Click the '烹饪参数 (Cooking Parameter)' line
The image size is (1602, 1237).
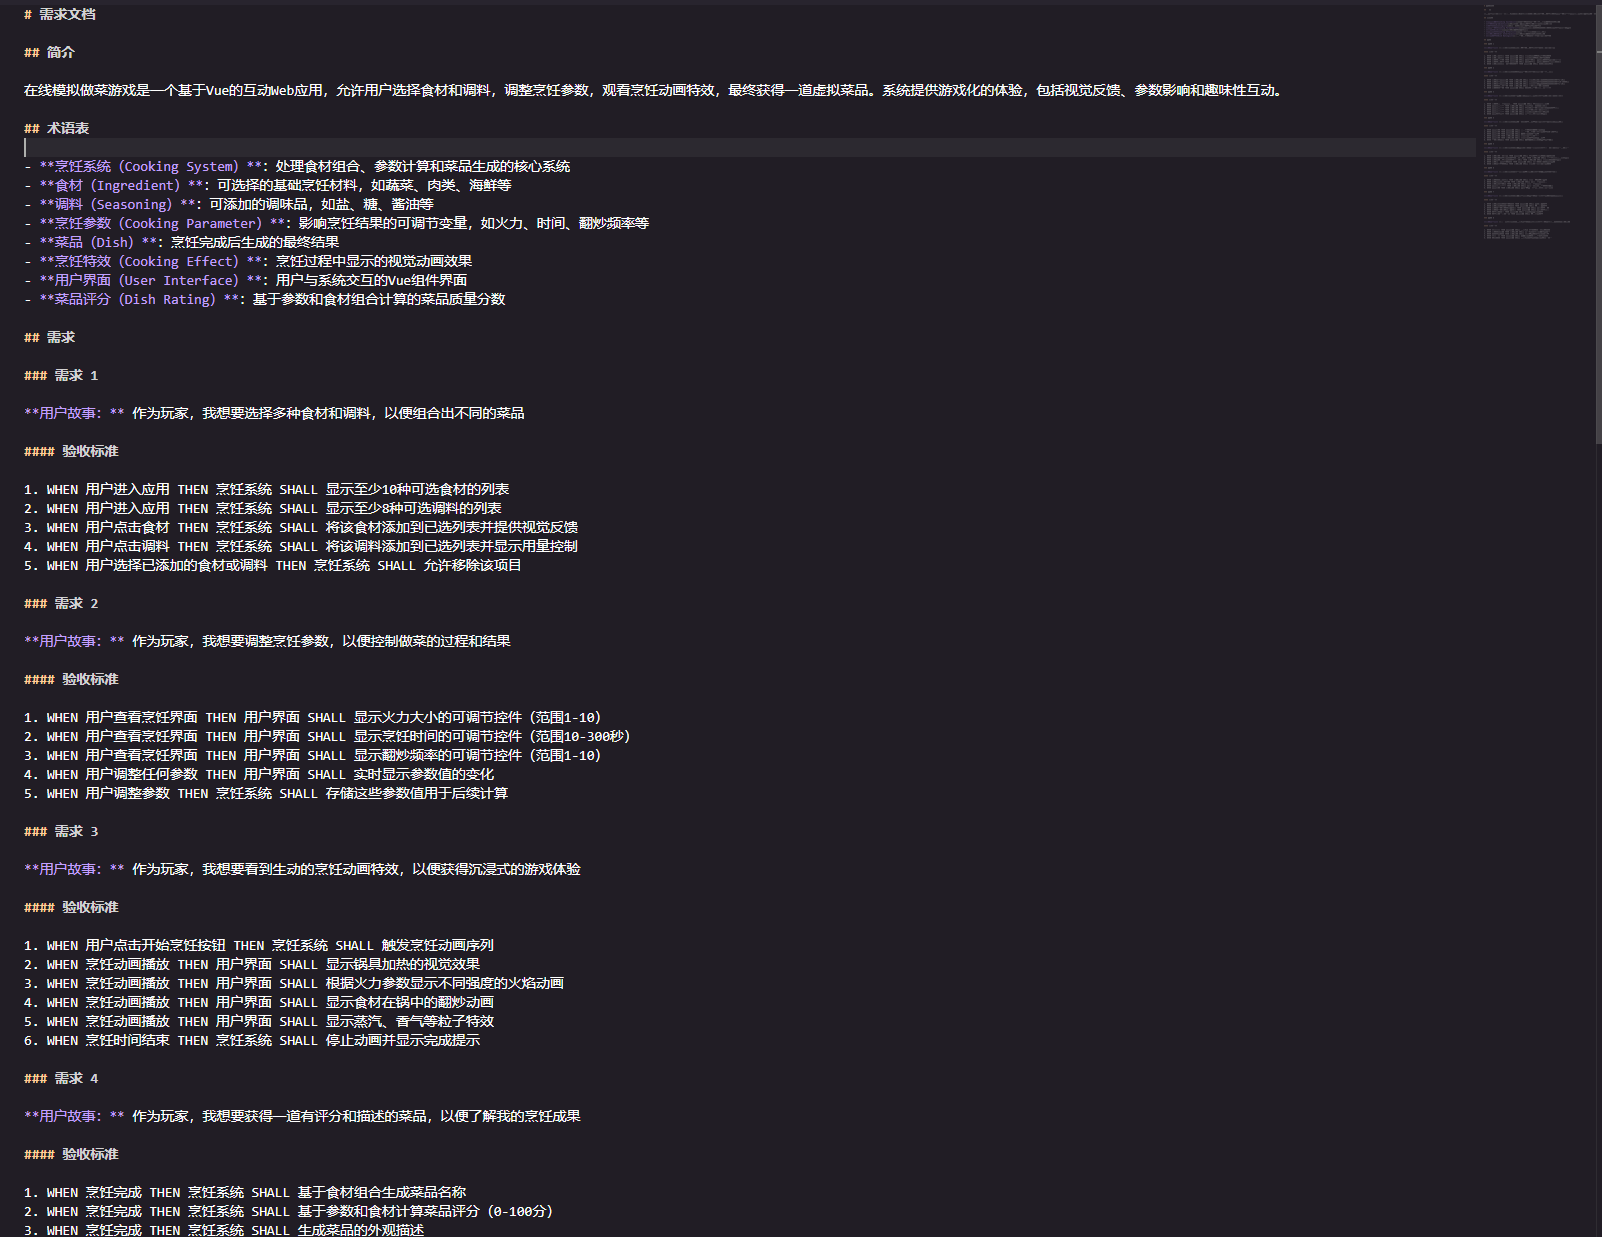337,223
